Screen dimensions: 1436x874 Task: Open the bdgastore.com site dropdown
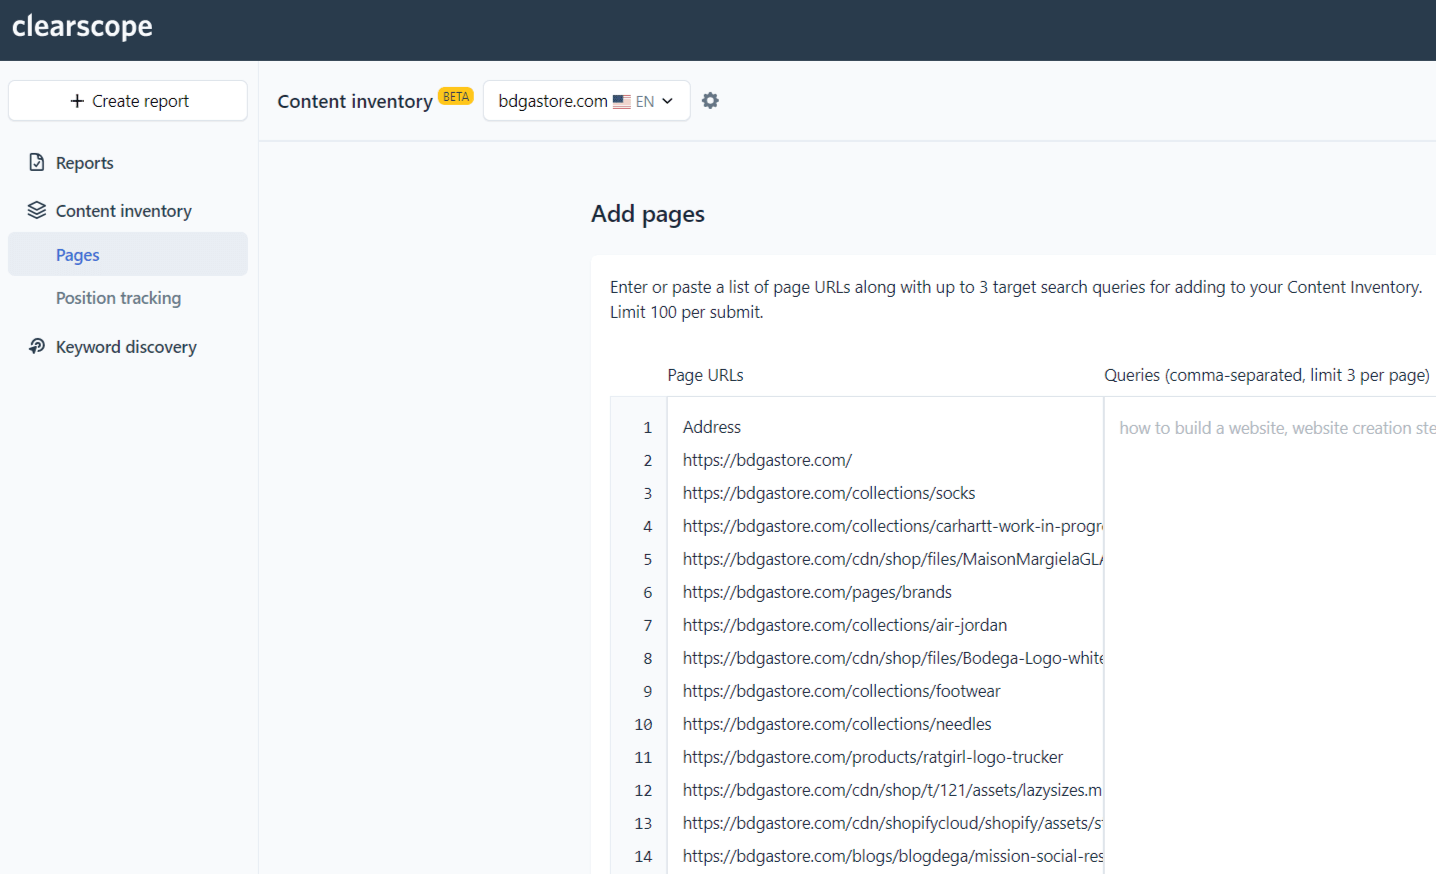(587, 101)
